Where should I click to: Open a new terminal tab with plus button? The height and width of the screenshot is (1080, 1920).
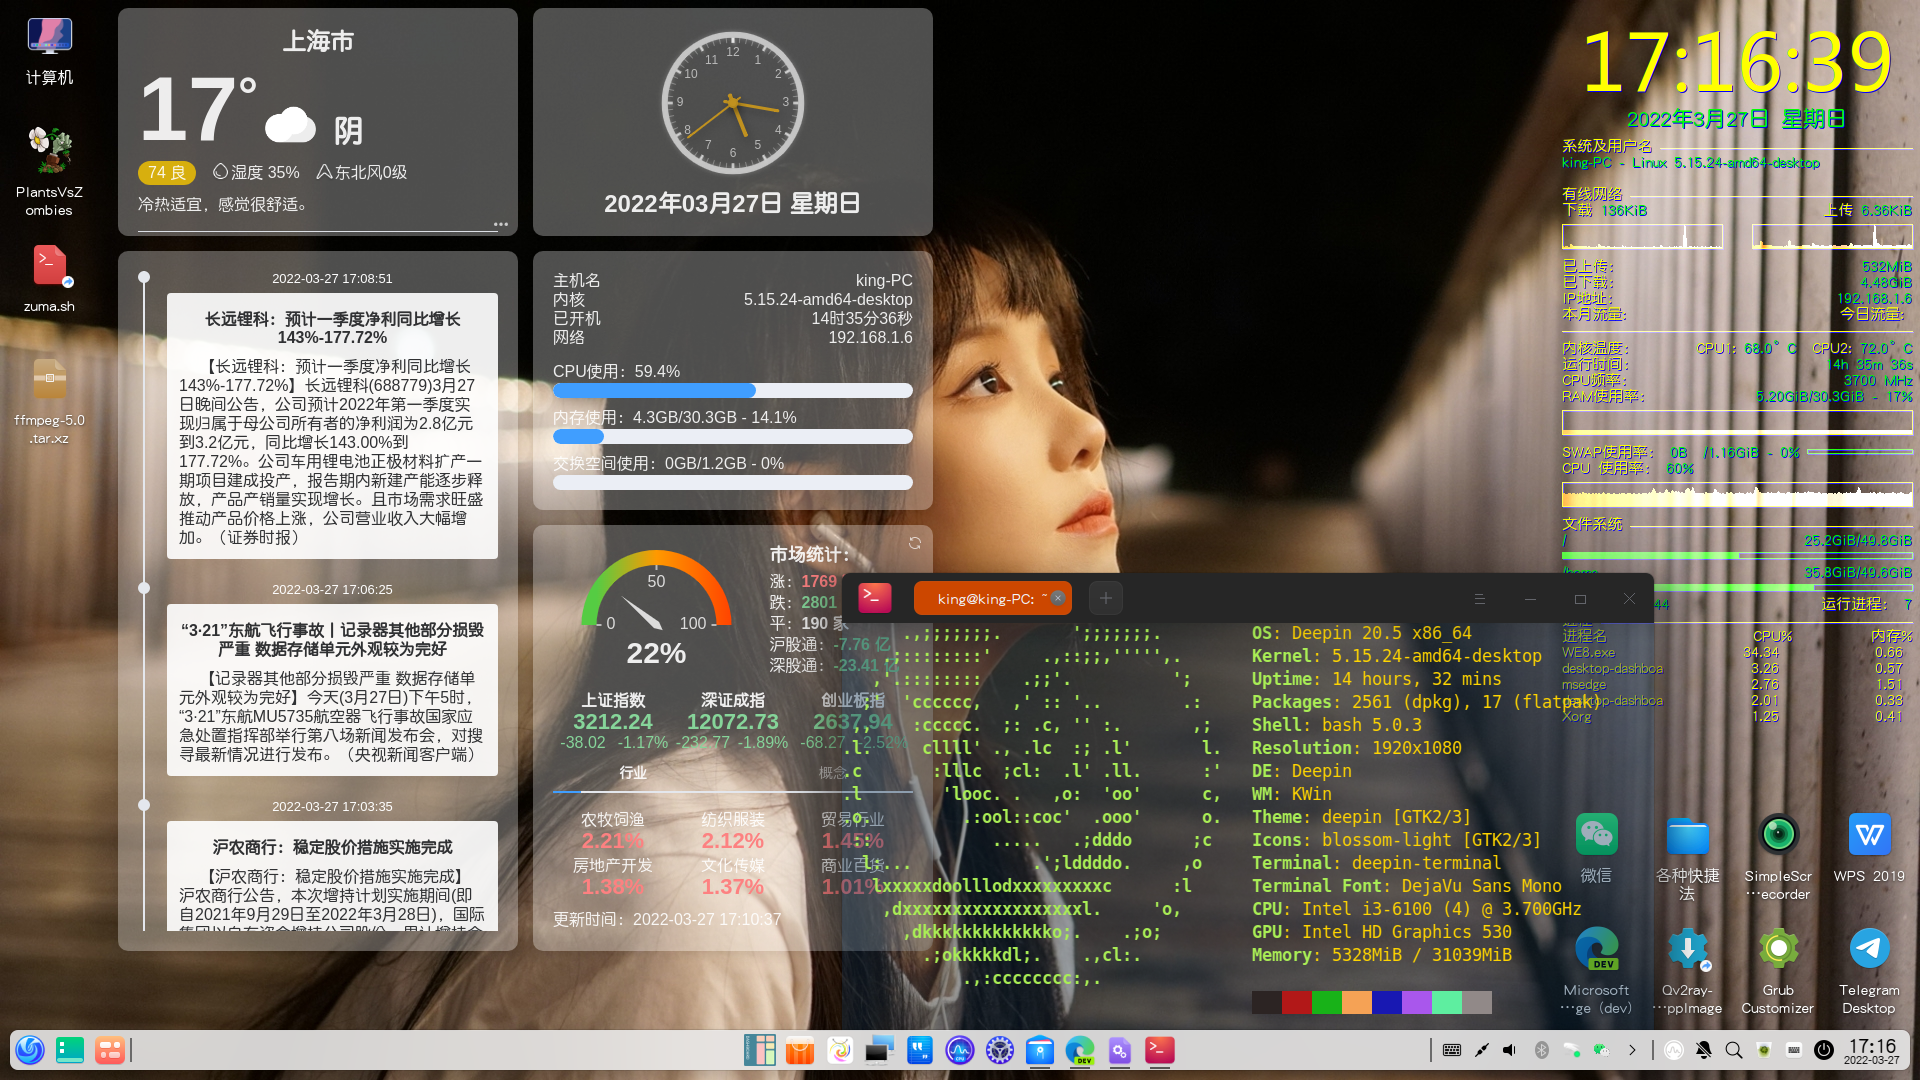1105,597
